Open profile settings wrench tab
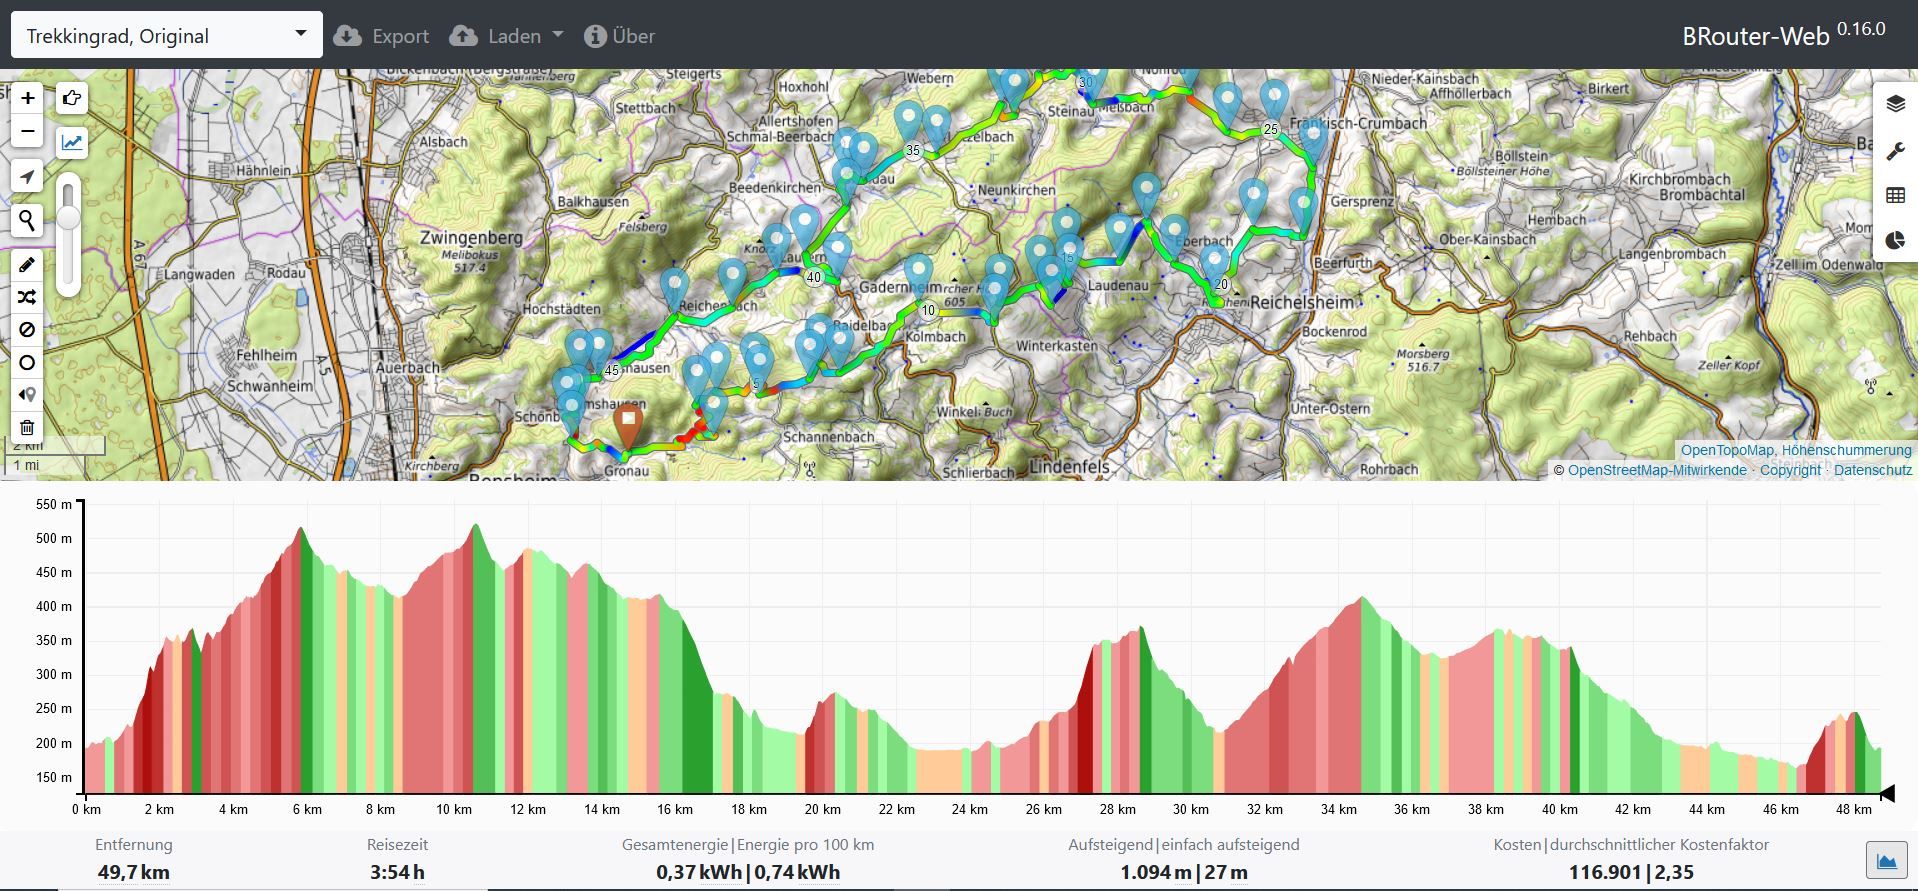The width and height of the screenshot is (1918, 891). (x=1895, y=151)
